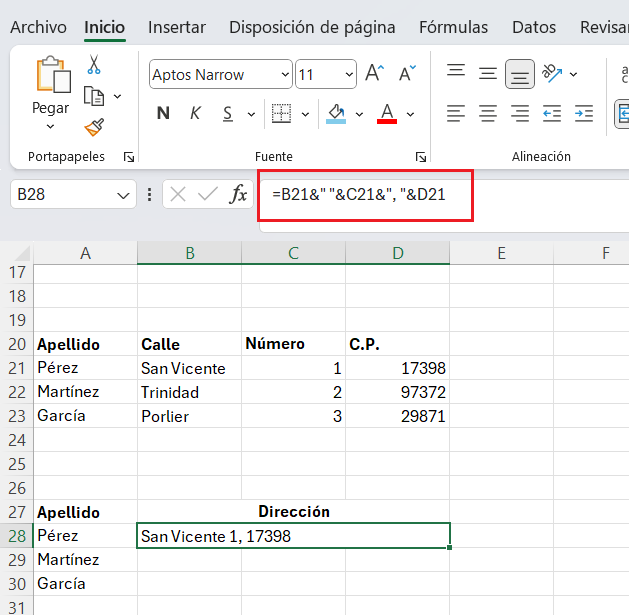Viewport: 629px width, 615px height.
Task: Decrease font size with small A icon
Action: (407, 73)
